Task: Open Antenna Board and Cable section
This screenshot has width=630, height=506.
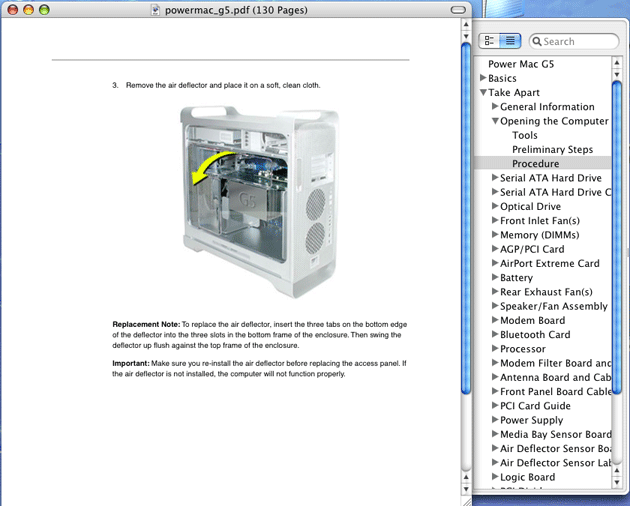Action: tap(555, 377)
